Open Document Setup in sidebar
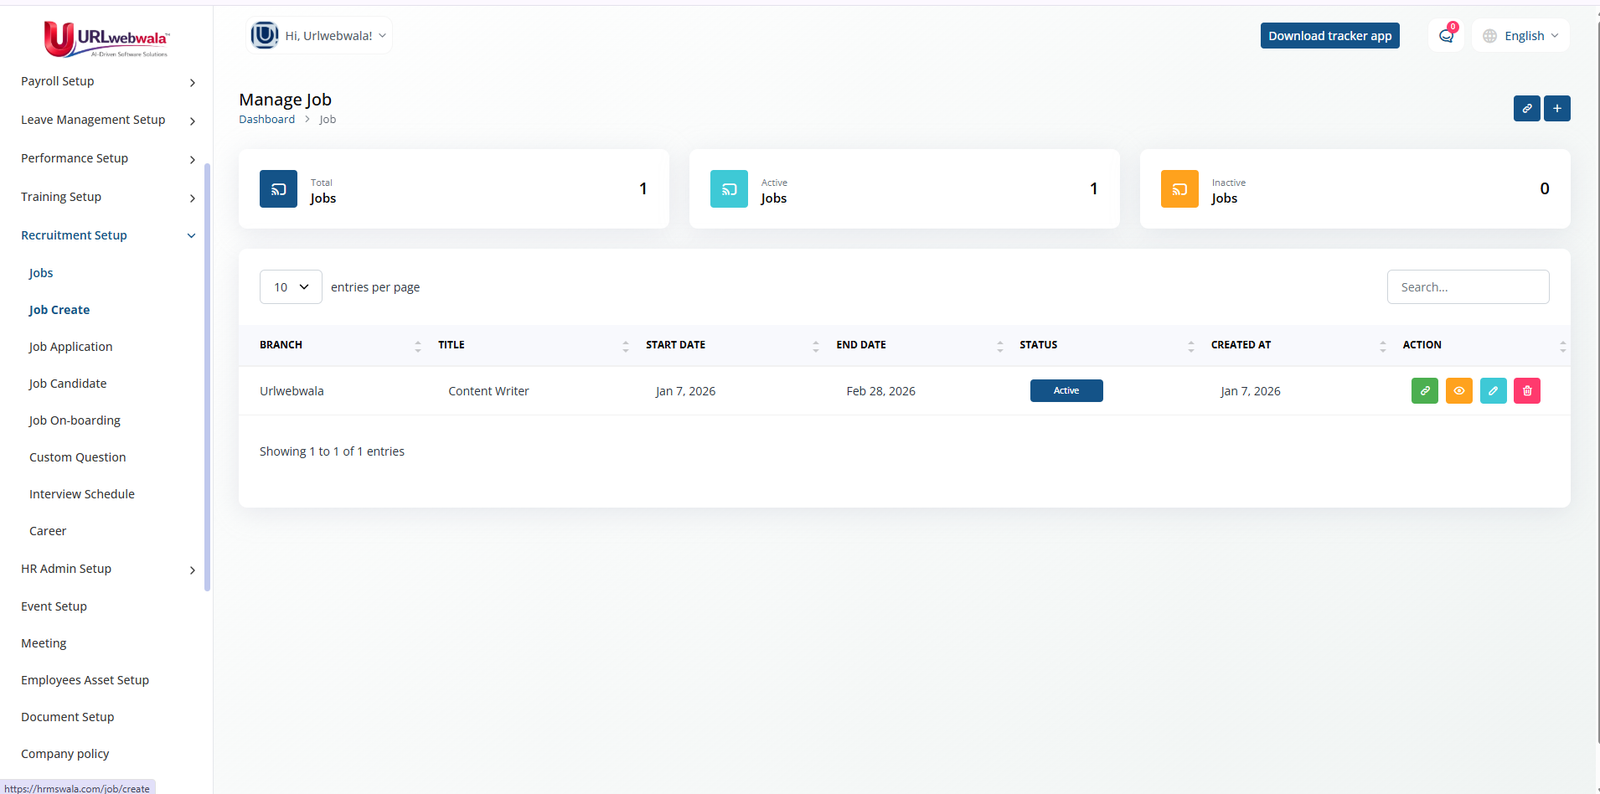The width and height of the screenshot is (1600, 794). [67, 718]
